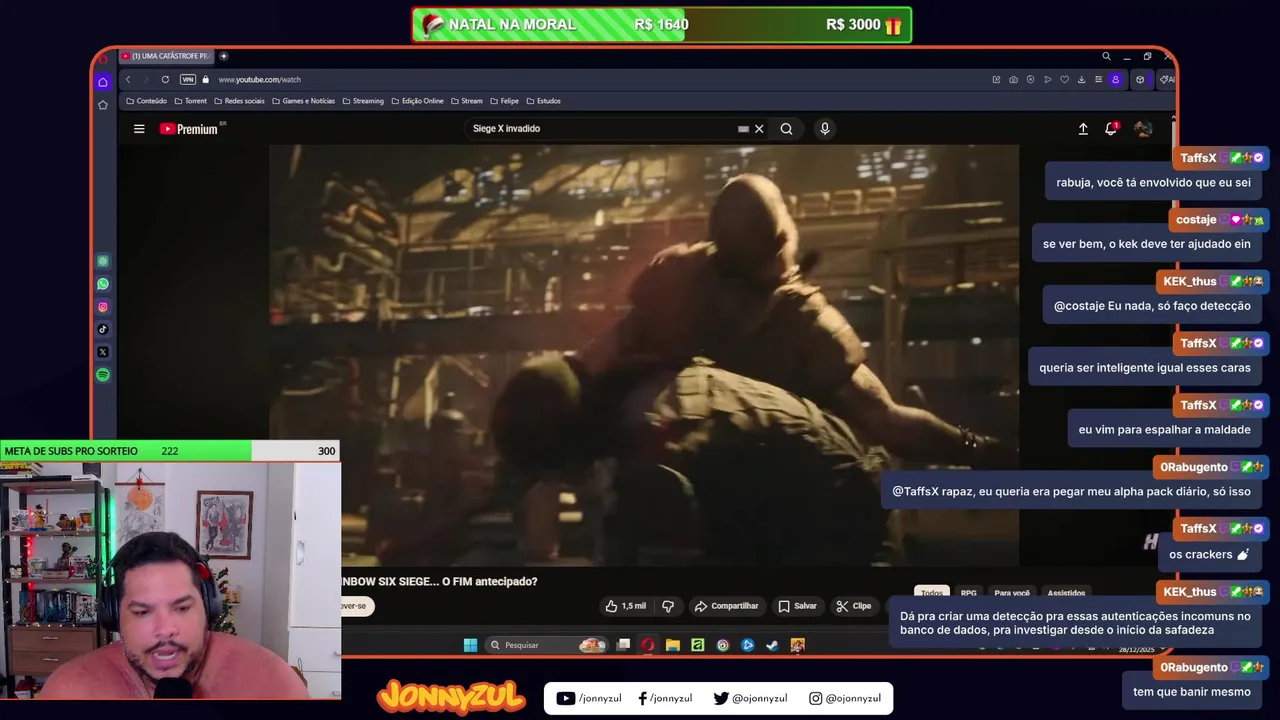Screen dimensions: 1280x720
Task: Select the 'Para você' filter chip
Action: click(x=1012, y=593)
